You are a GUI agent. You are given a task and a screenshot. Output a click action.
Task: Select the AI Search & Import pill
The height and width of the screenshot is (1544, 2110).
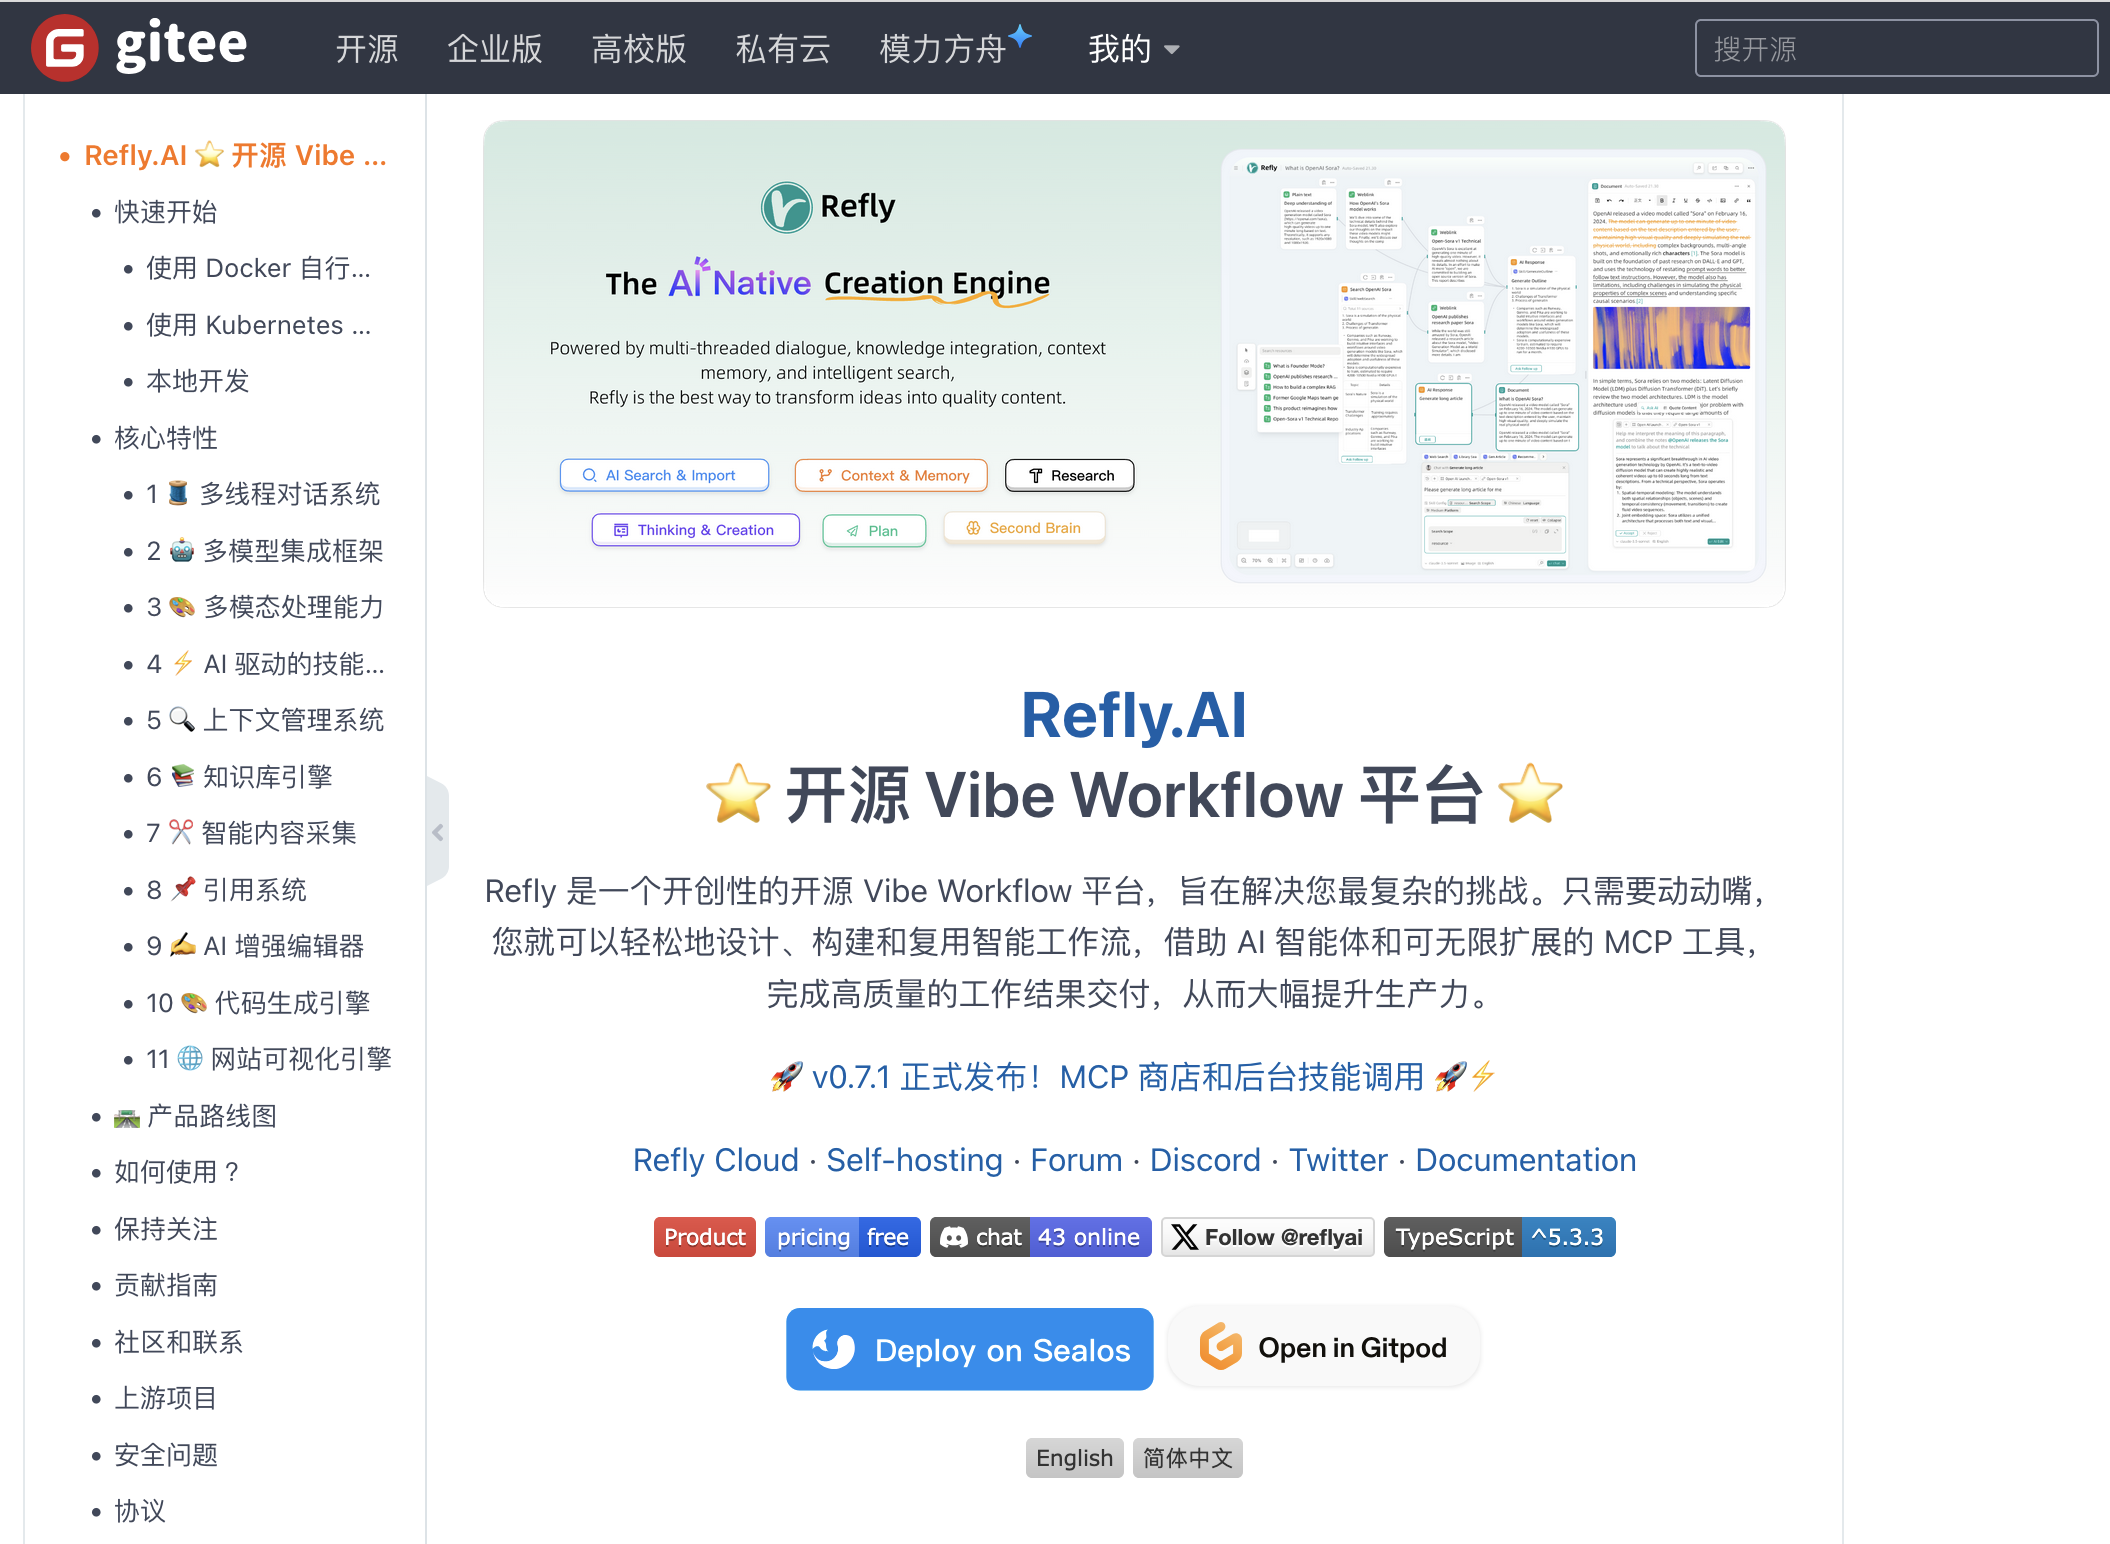click(x=663, y=474)
